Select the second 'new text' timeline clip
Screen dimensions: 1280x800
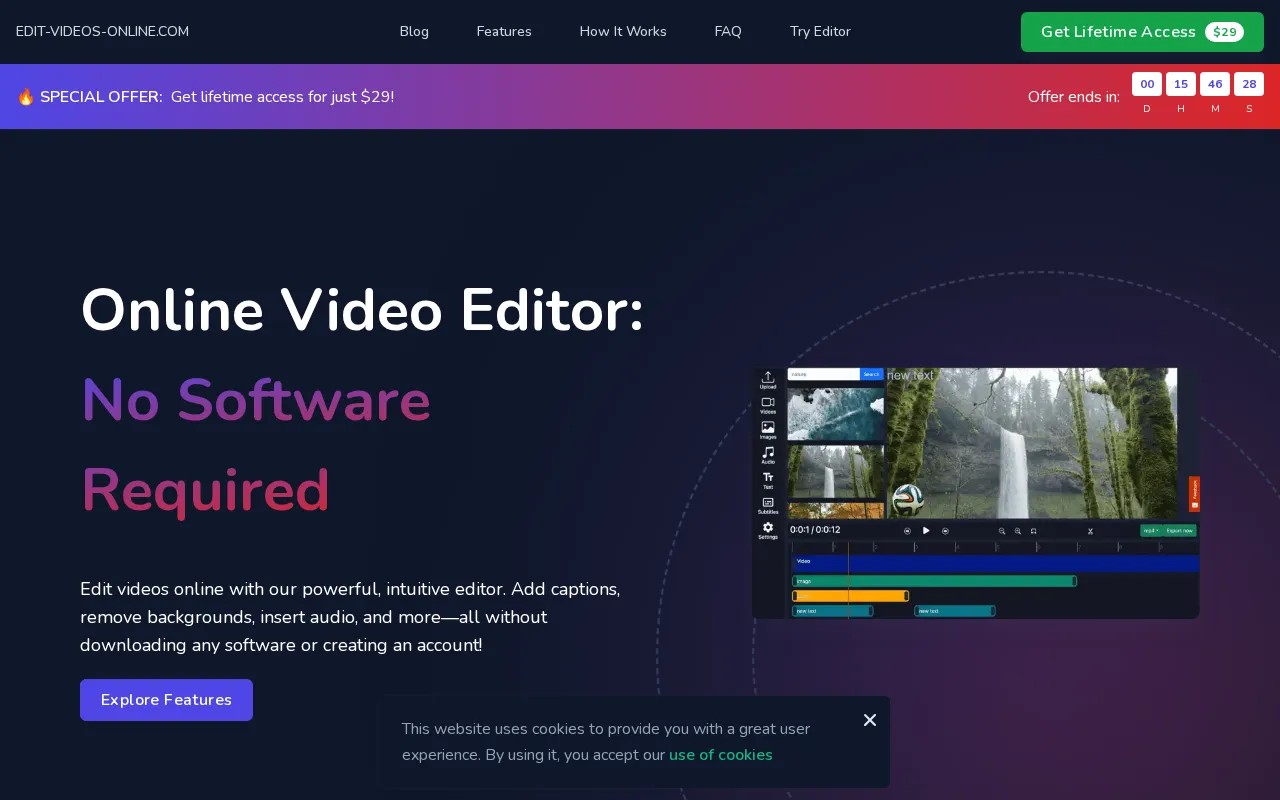pyautogui.click(x=955, y=611)
